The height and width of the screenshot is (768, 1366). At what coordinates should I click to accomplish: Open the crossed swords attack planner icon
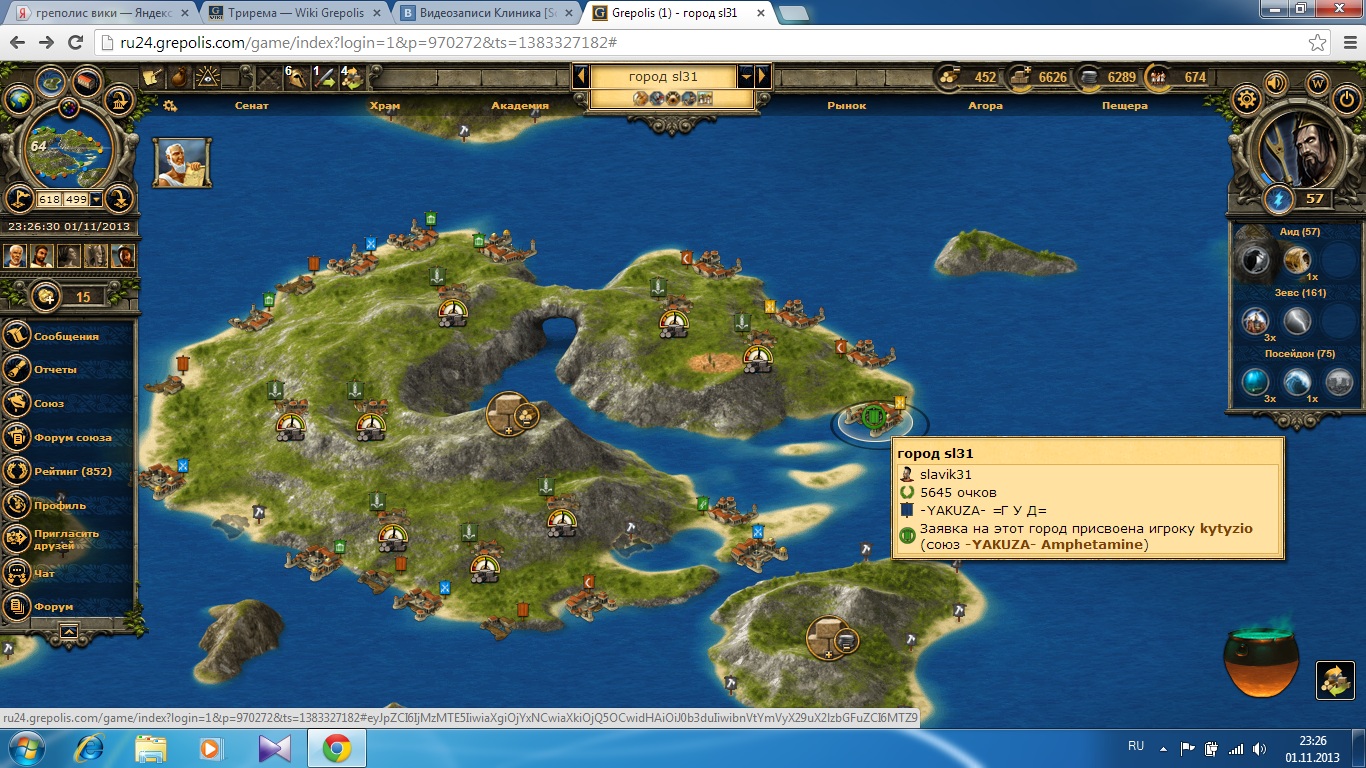(269, 78)
